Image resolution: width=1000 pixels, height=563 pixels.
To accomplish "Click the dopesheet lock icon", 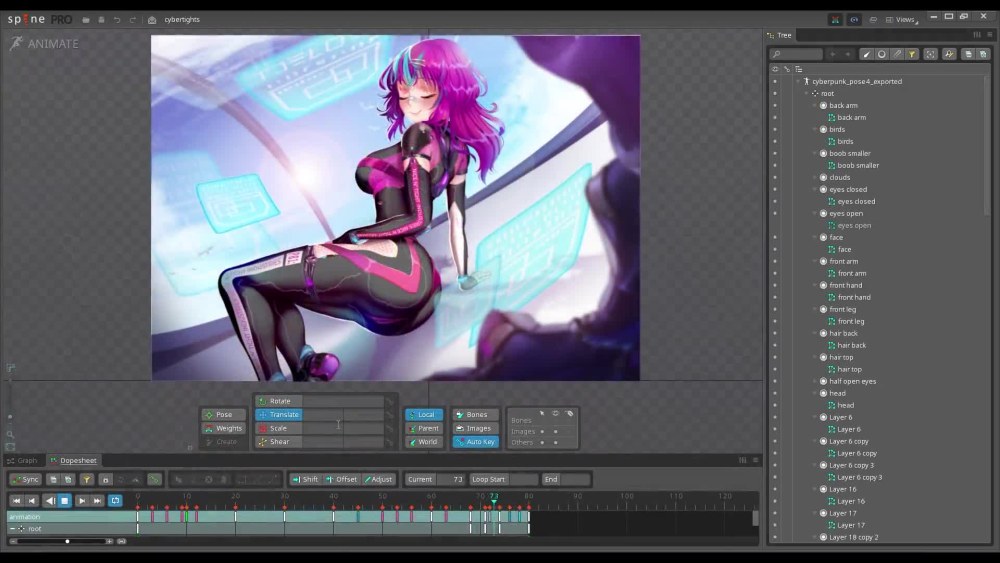I will pos(106,479).
